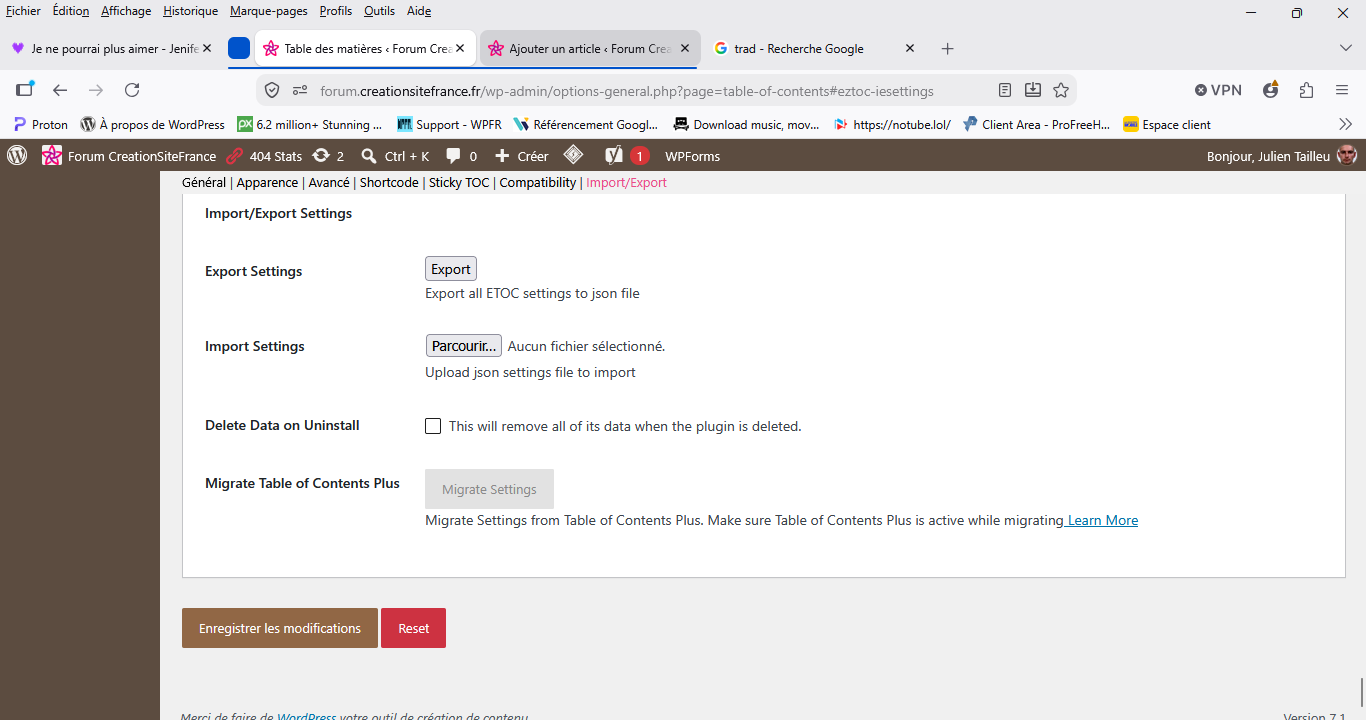Click the WordPress logo in admin bar
This screenshot has width=1366, height=720.
(x=17, y=156)
